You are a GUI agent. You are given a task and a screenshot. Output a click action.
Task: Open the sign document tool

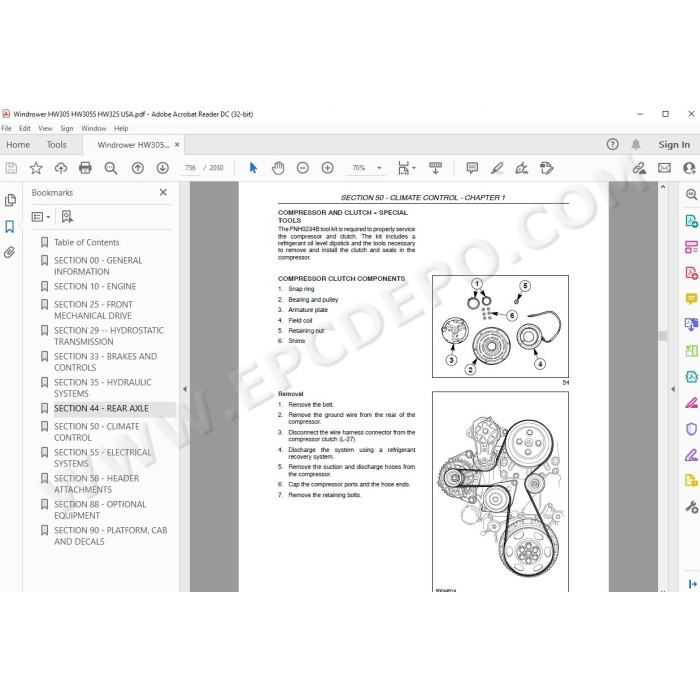[x=521, y=168]
